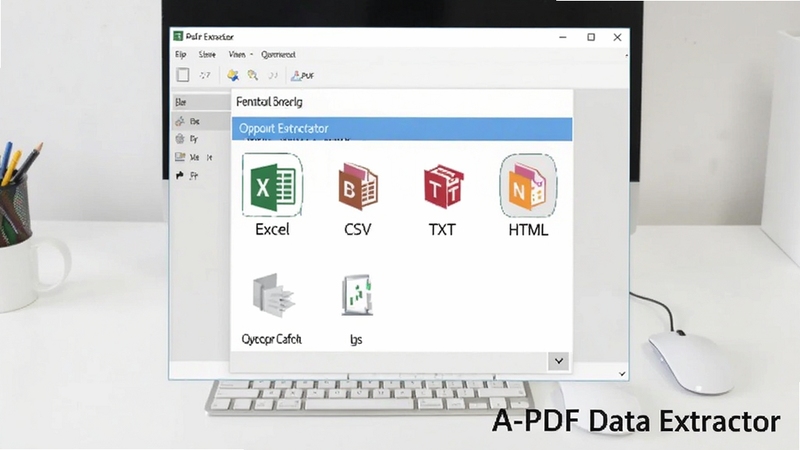Screen dimensions: 800x450
Task: Select the HTML export format icon
Action: tap(528, 186)
